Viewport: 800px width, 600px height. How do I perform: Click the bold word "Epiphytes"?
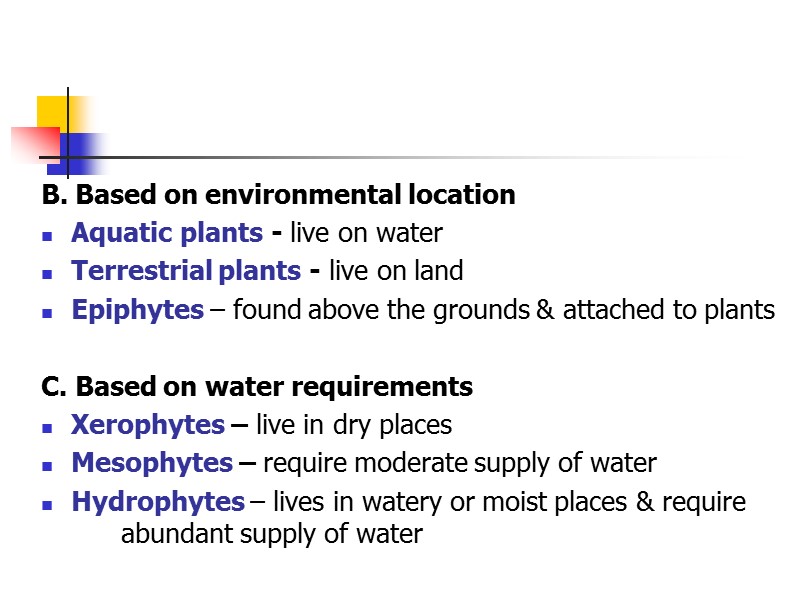(137, 310)
